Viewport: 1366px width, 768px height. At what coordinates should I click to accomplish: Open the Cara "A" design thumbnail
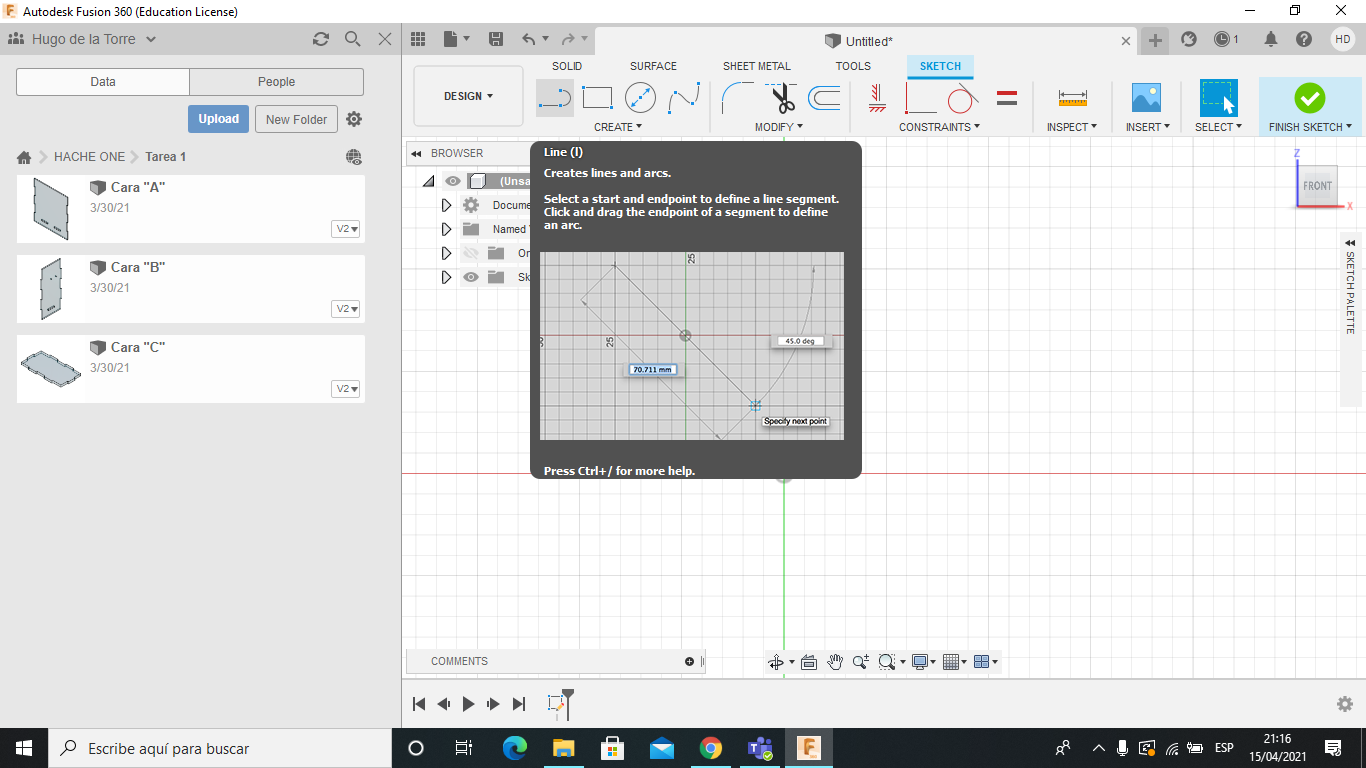click(x=51, y=208)
